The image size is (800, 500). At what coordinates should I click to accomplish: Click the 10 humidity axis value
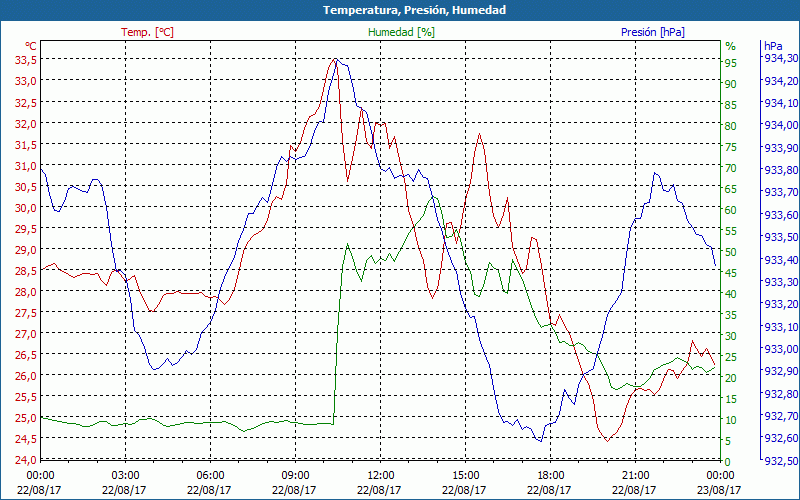tap(731, 420)
